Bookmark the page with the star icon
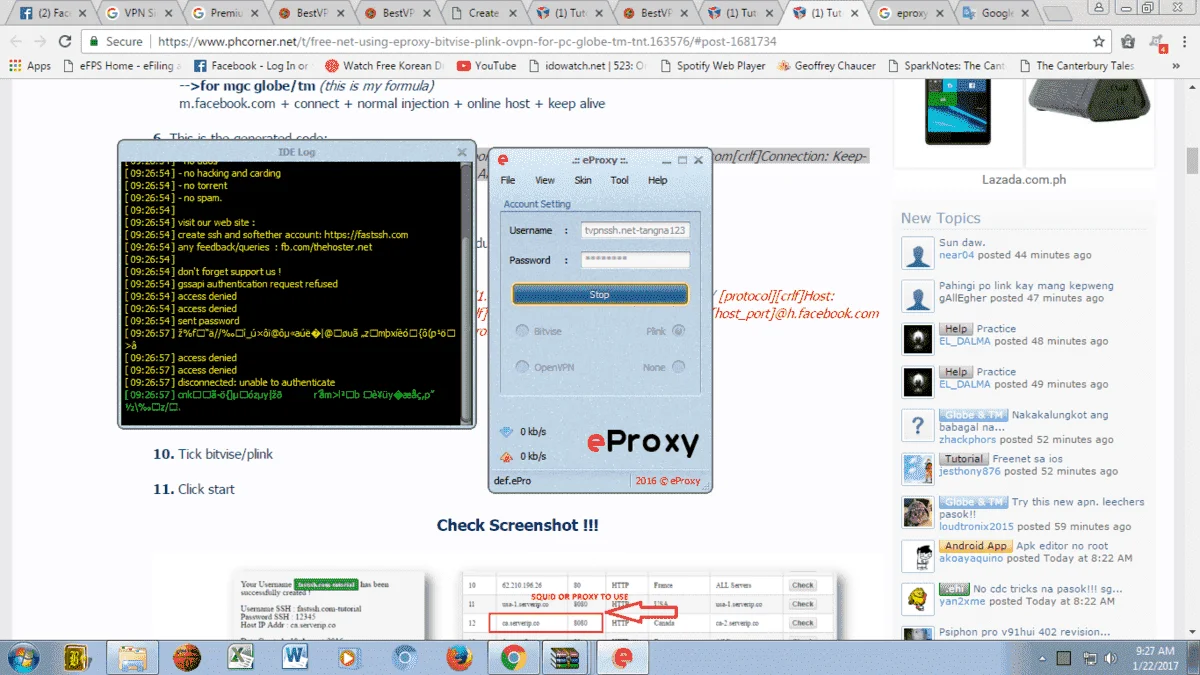Image resolution: width=1200 pixels, height=675 pixels. tap(1099, 42)
